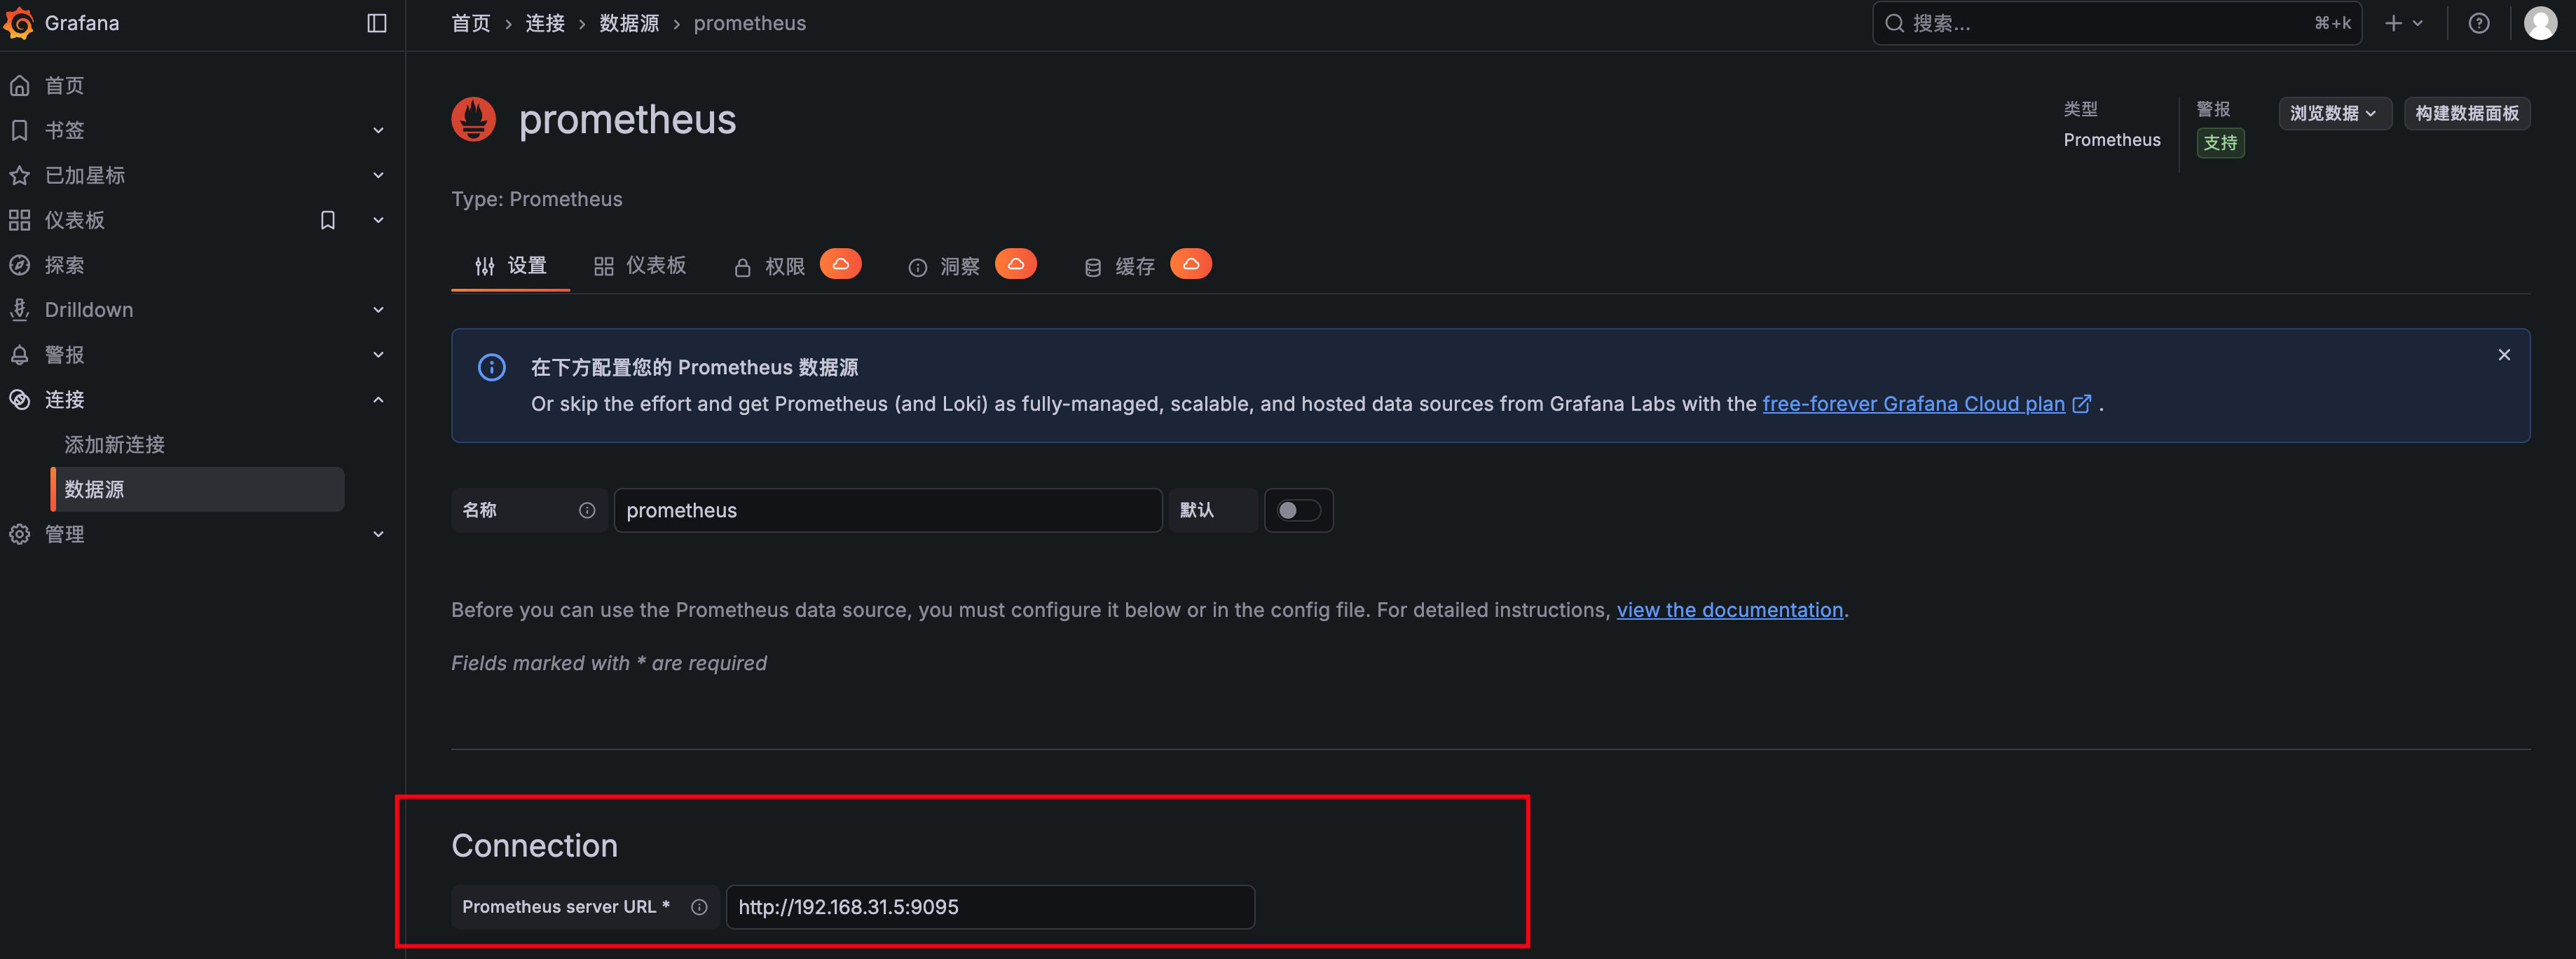Image resolution: width=2576 pixels, height=959 pixels.
Task: Click the Grafana logo icon
Action: (x=19, y=23)
